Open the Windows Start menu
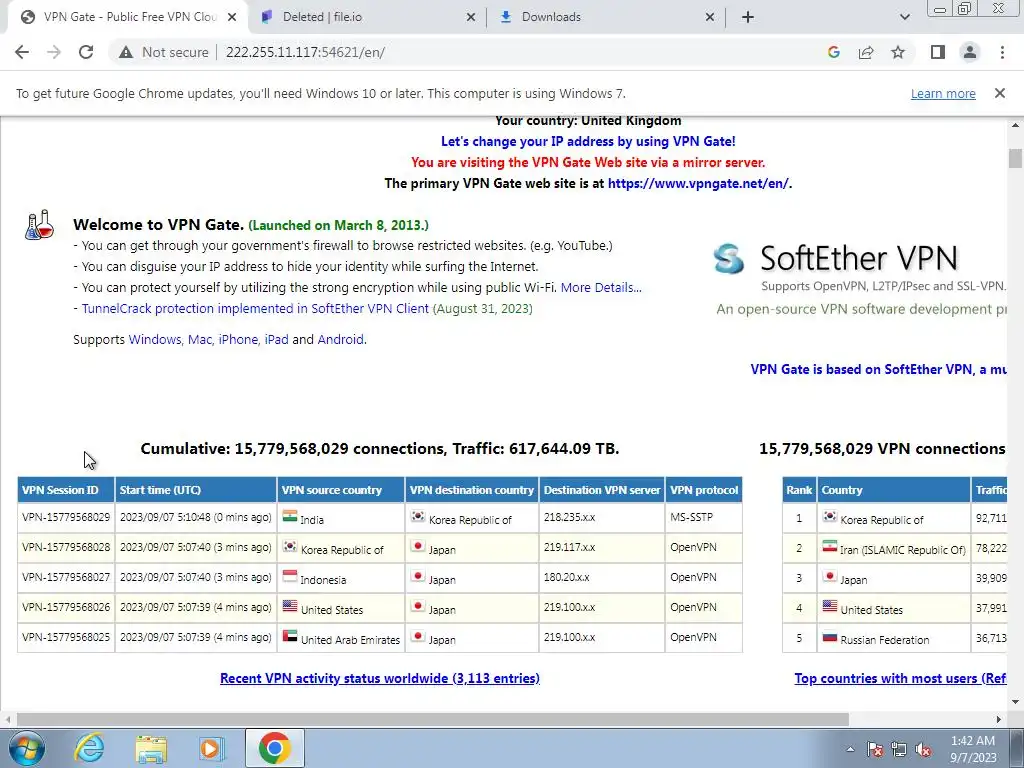 click(27, 748)
